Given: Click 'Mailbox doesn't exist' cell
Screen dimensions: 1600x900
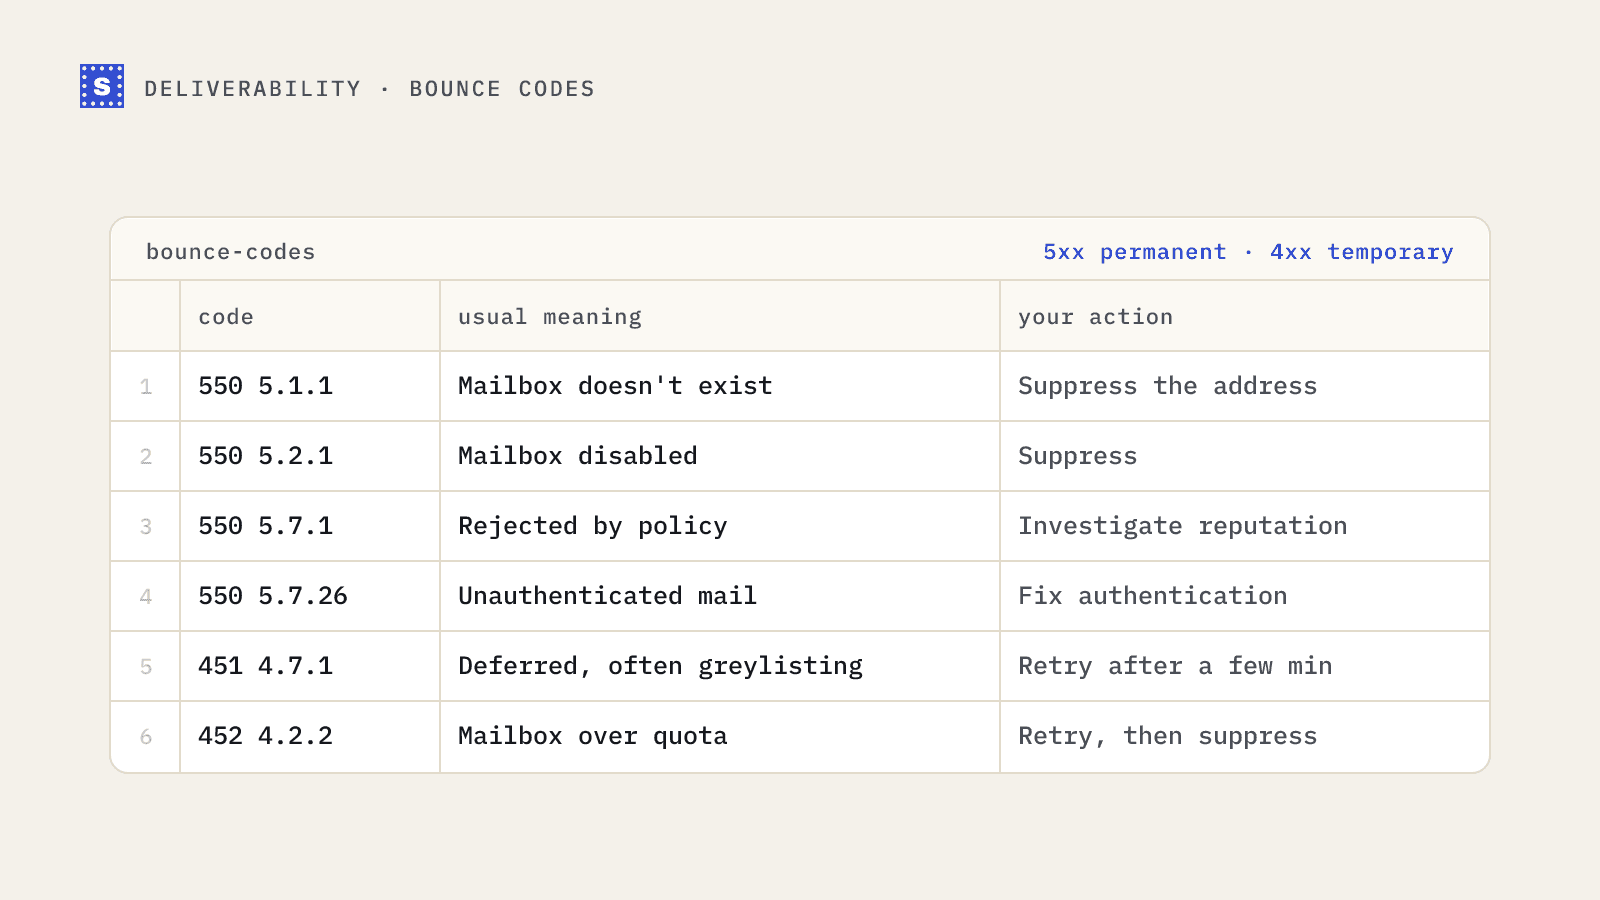Looking at the screenshot, I should click(720, 386).
